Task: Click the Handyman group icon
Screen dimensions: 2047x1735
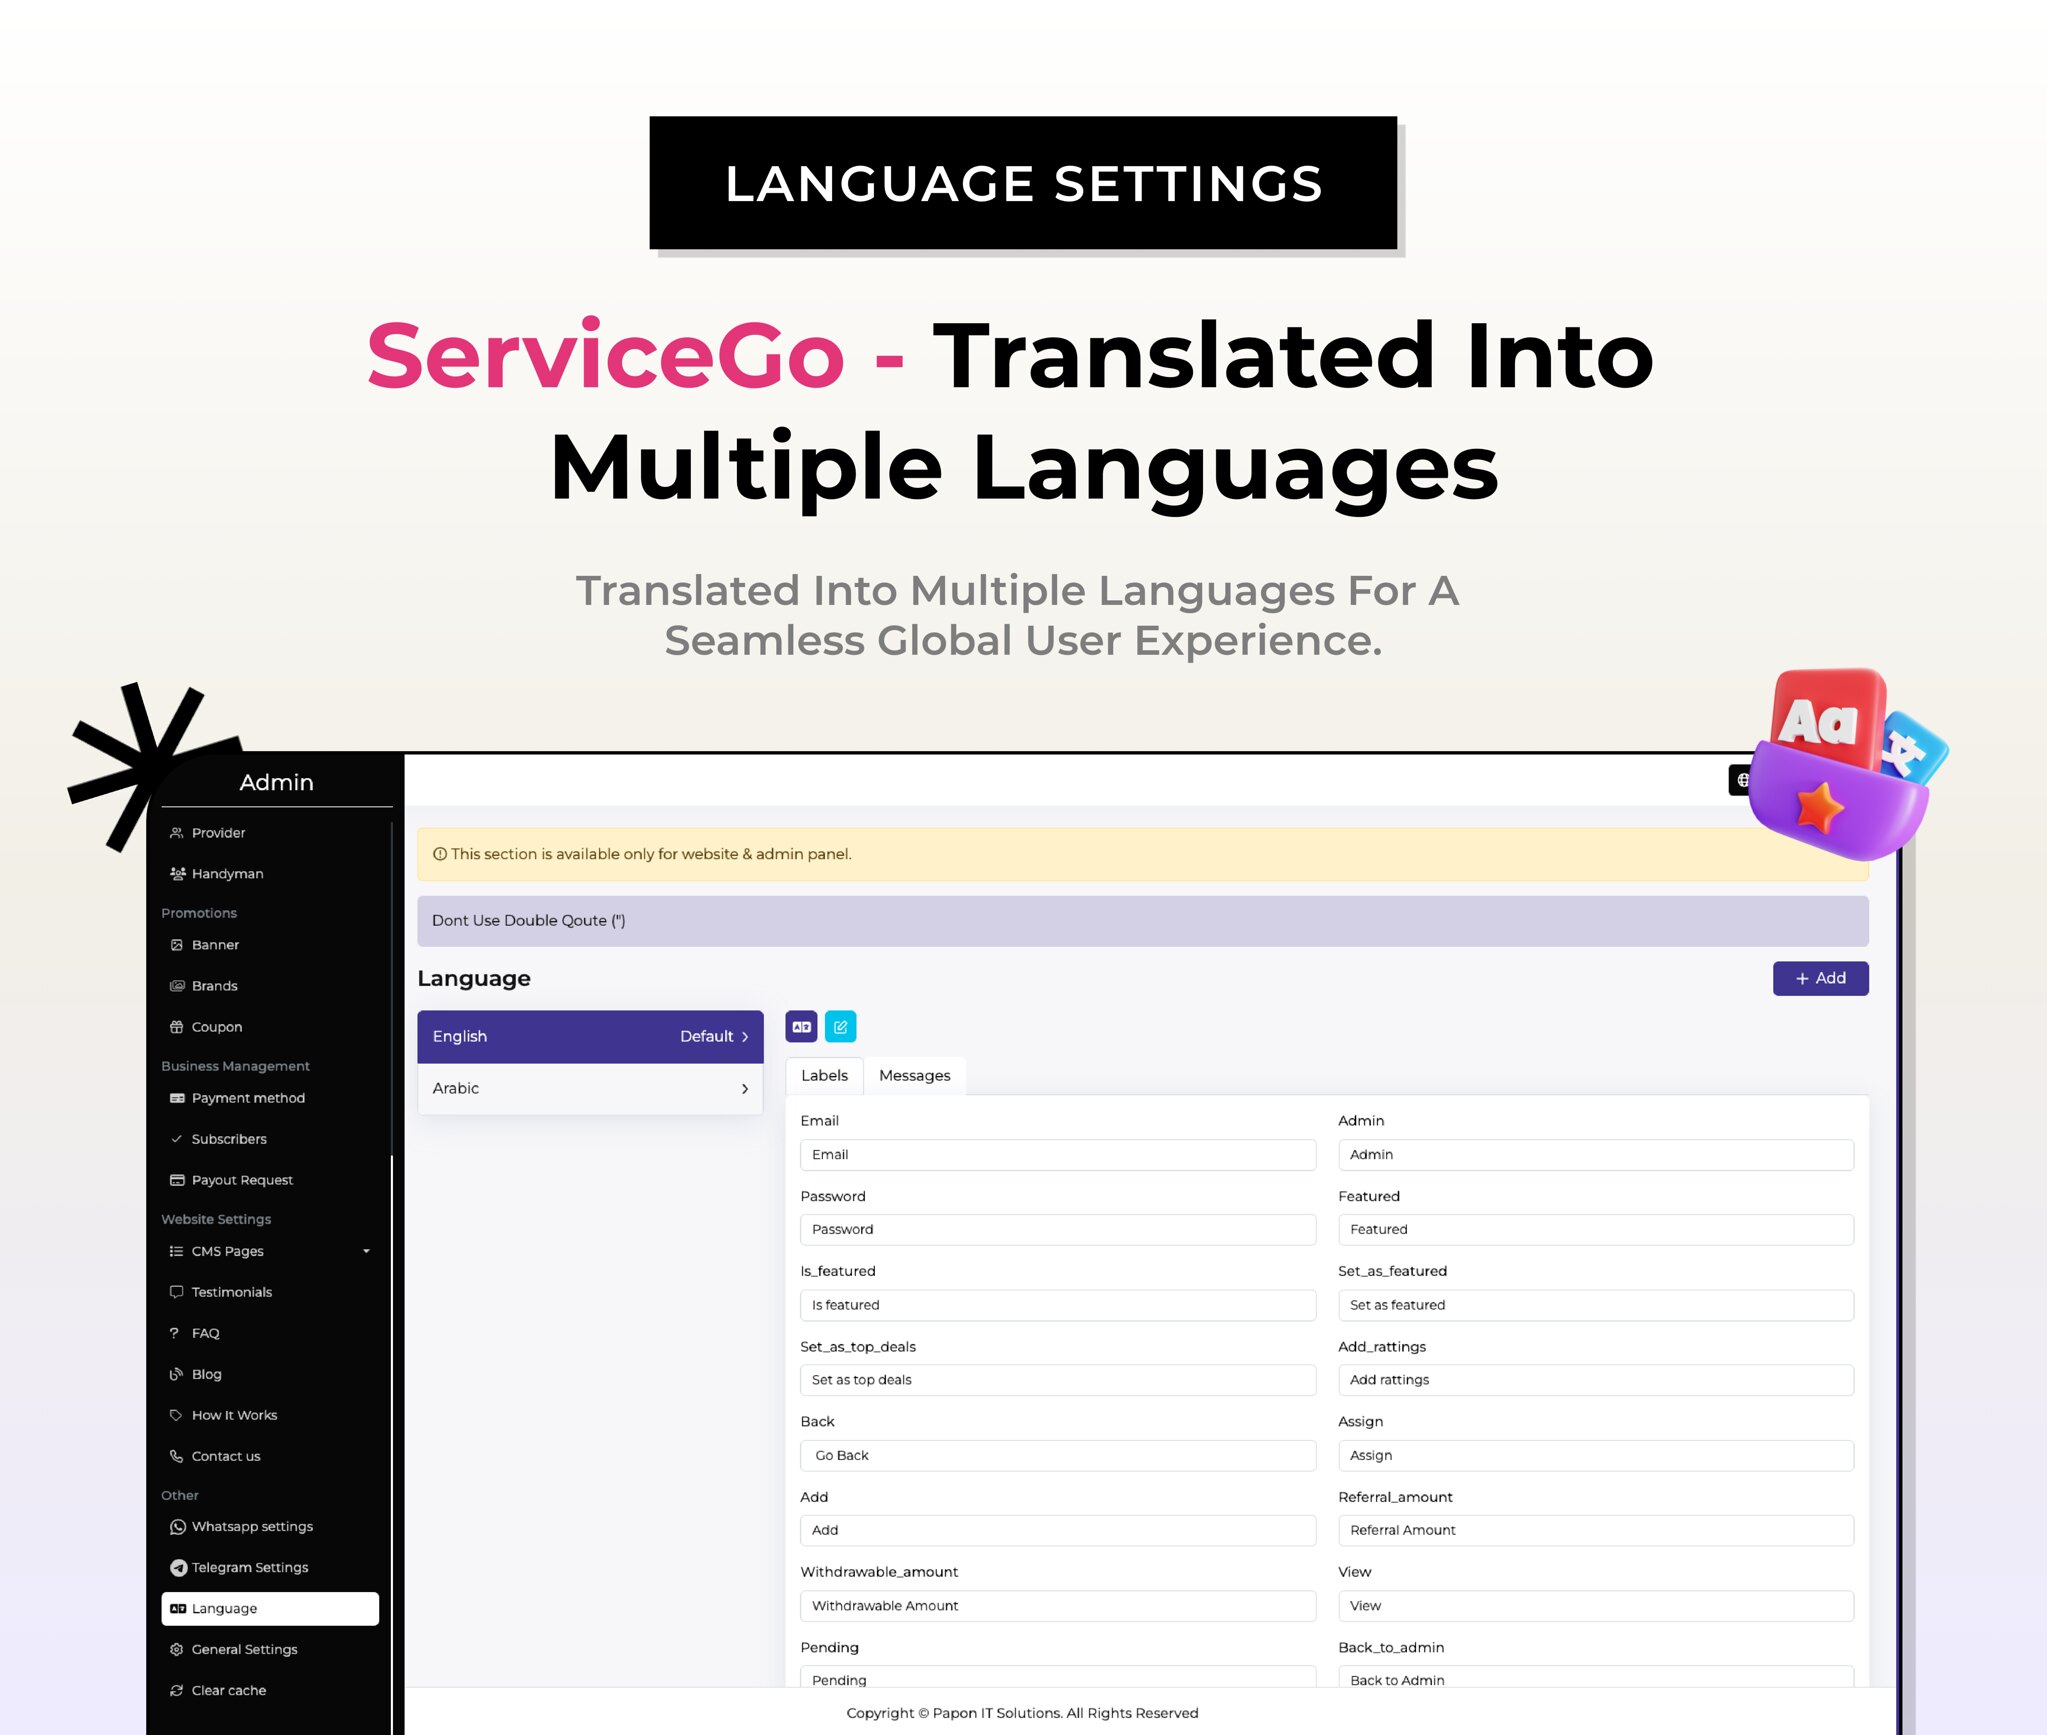Action: [177, 874]
